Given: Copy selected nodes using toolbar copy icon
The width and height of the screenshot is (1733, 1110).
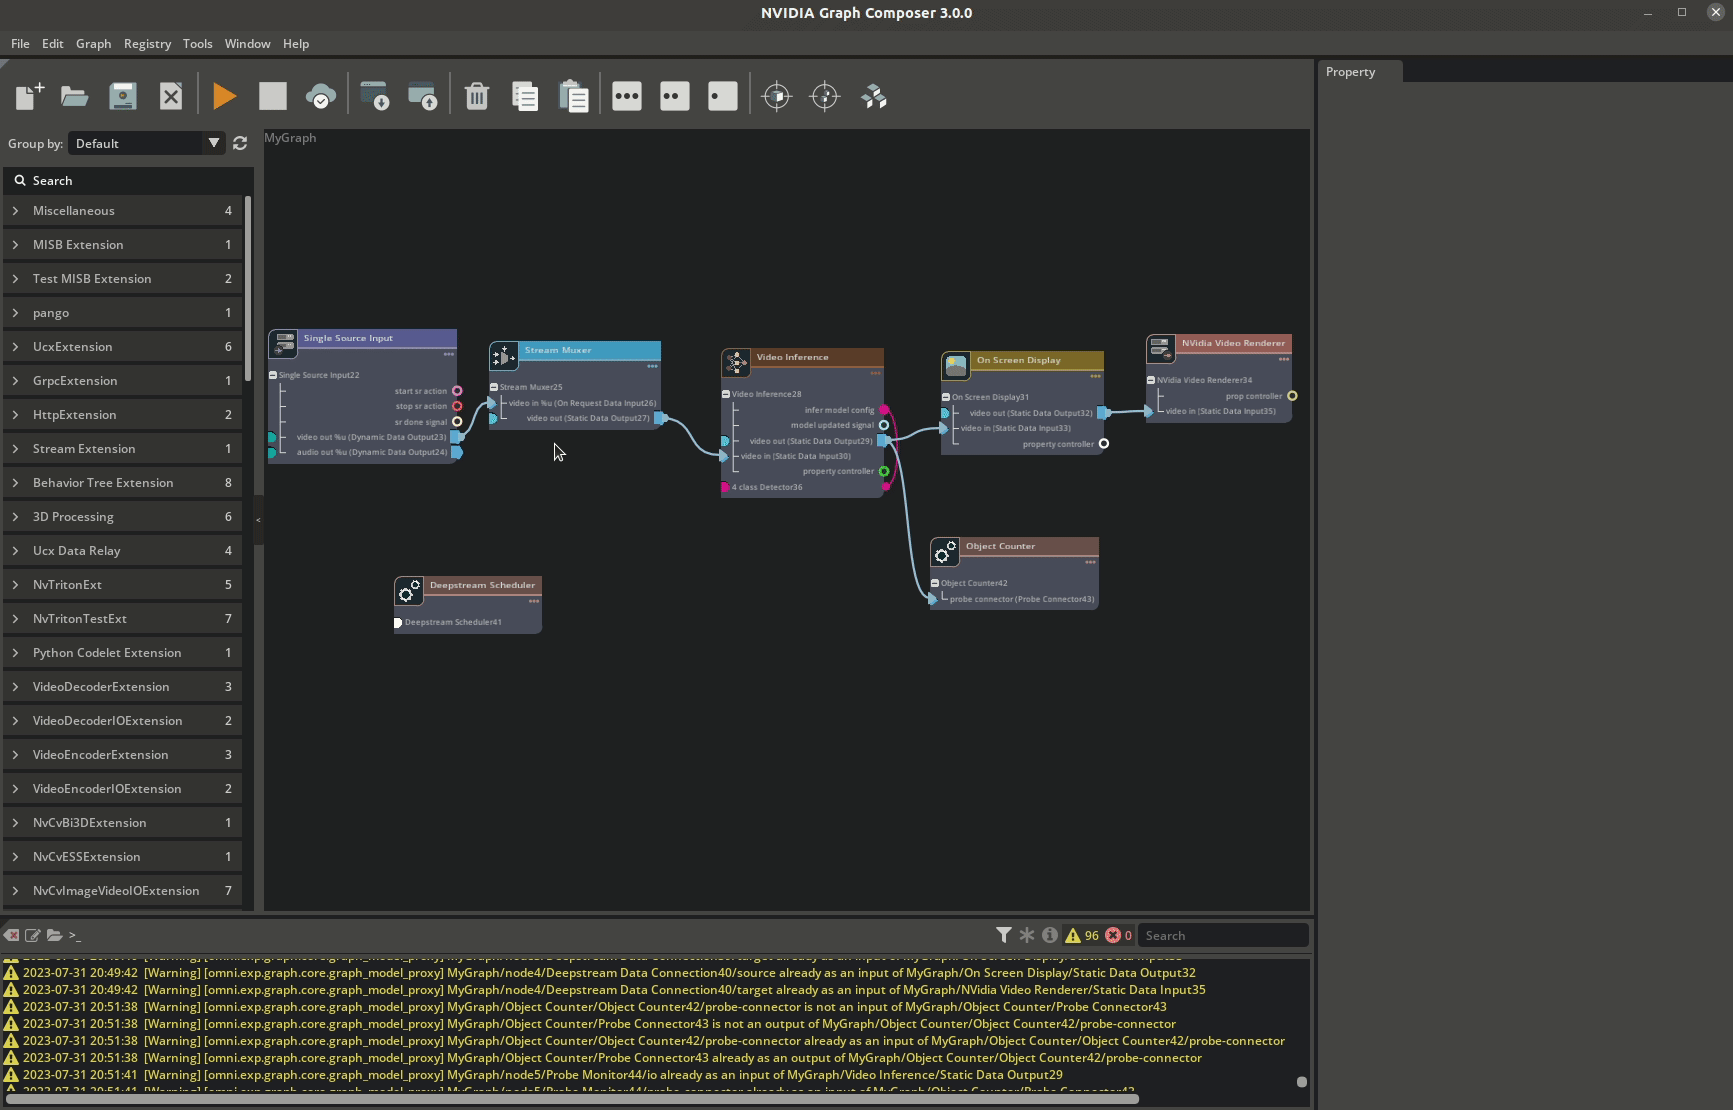Looking at the screenshot, I should pos(525,96).
